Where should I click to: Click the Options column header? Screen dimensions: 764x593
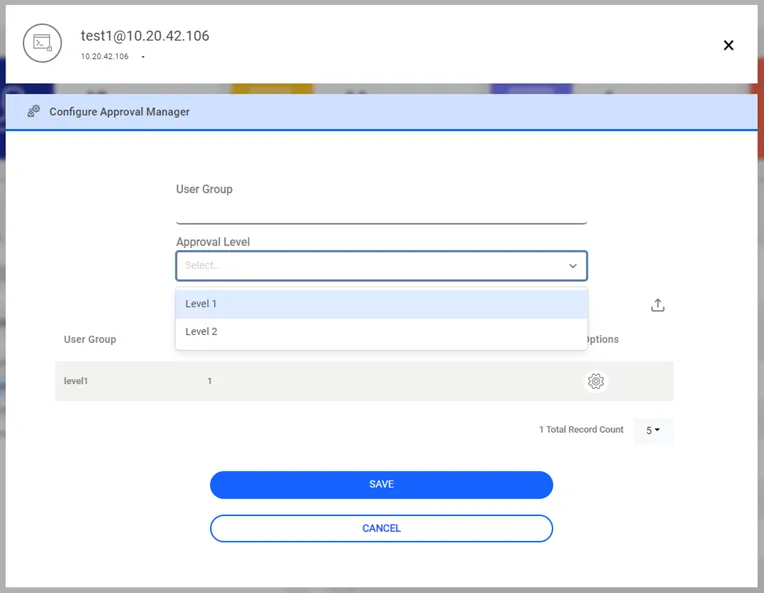(x=603, y=339)
